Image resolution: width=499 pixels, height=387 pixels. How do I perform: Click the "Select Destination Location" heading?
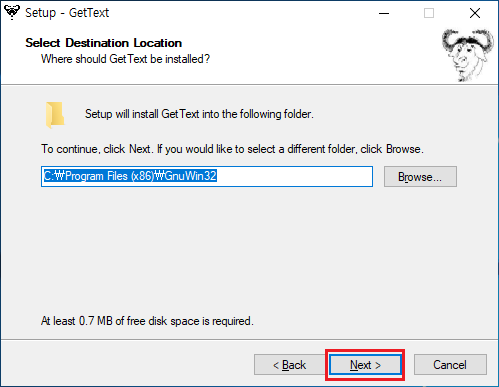click(x=104, y=43)
